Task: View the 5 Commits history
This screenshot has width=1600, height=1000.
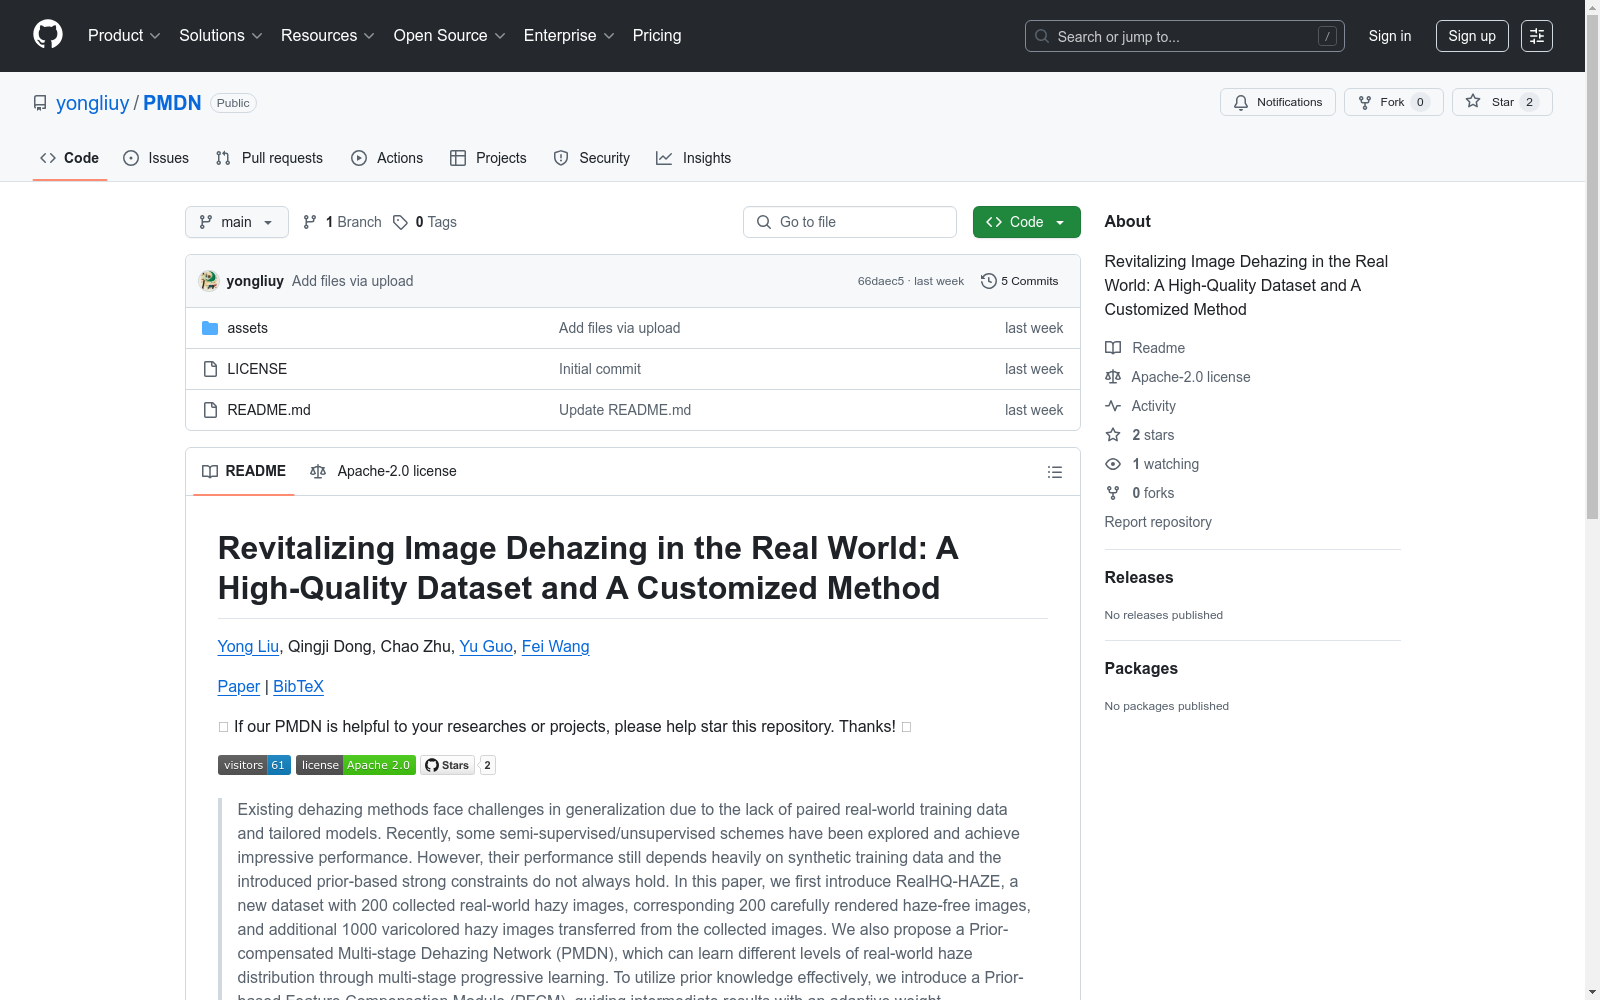Action: tap(1020, 281)
